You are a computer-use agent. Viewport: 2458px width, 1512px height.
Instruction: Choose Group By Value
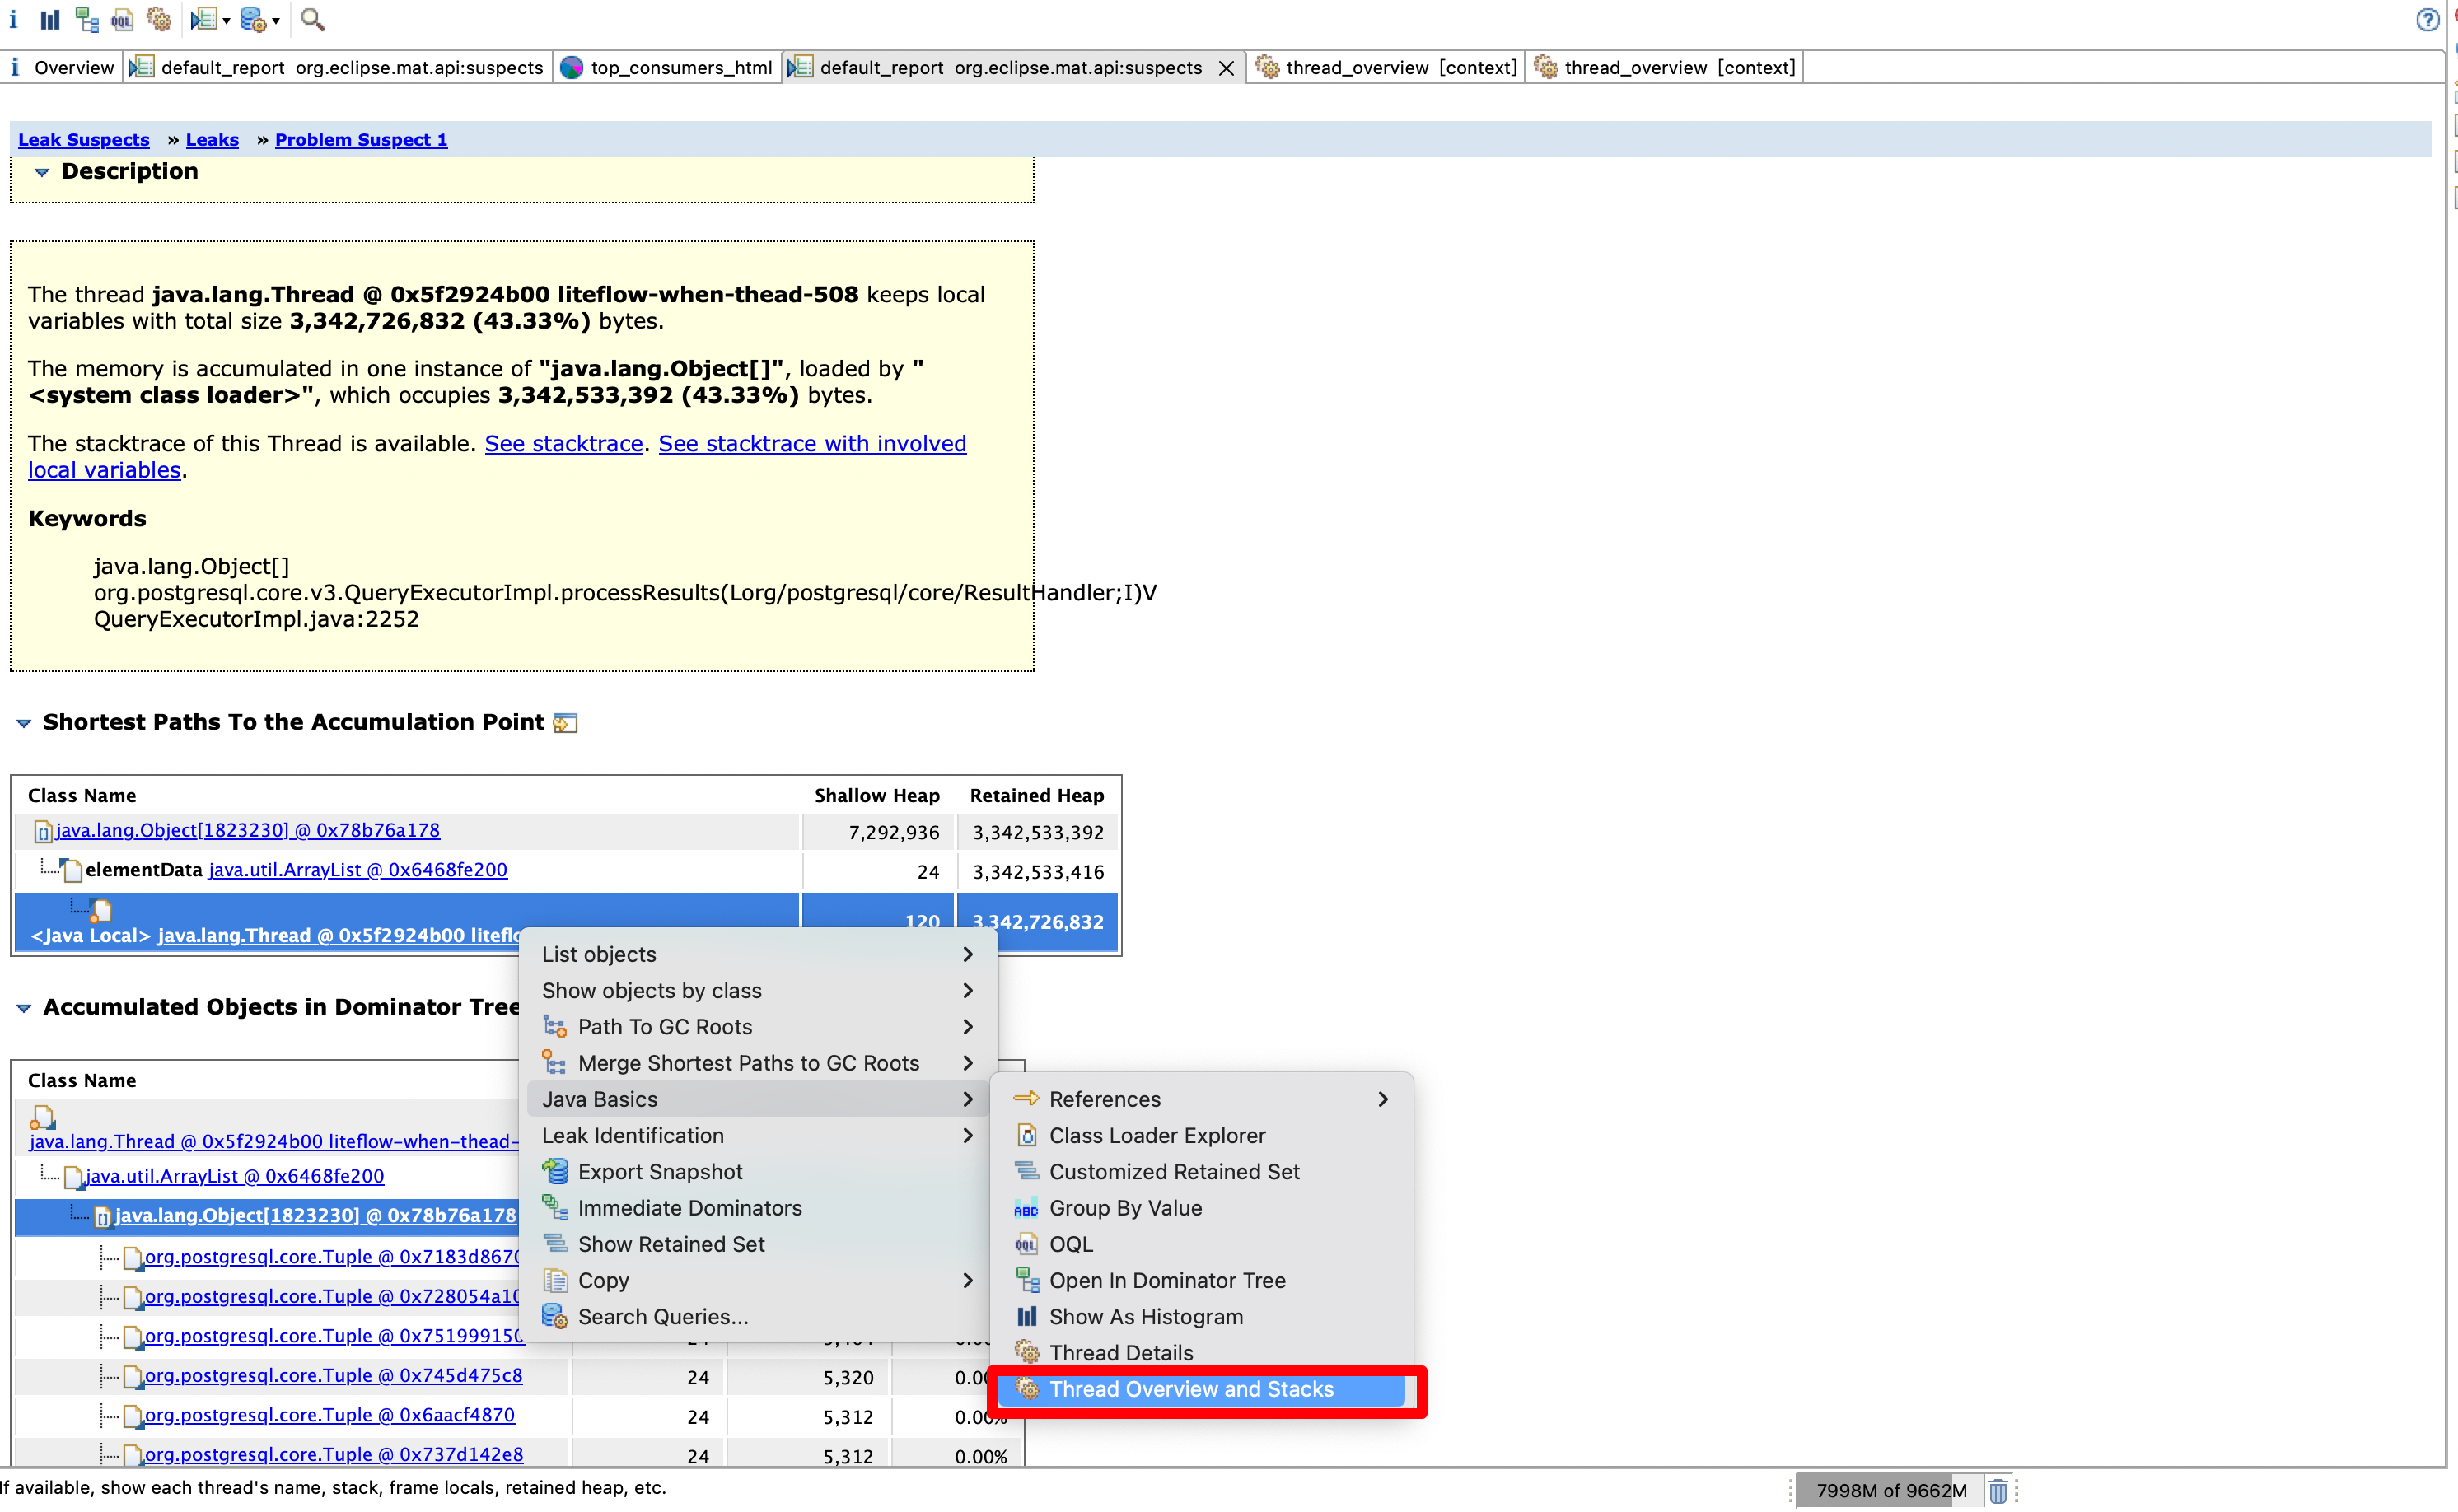click(x=1201, y=1208)
